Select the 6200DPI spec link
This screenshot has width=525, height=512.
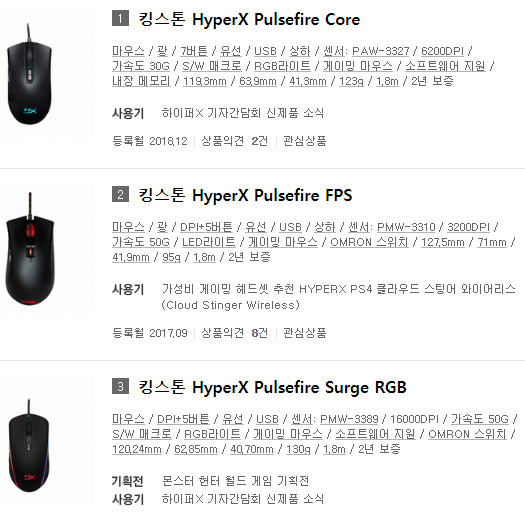click(x=442, y=51)
